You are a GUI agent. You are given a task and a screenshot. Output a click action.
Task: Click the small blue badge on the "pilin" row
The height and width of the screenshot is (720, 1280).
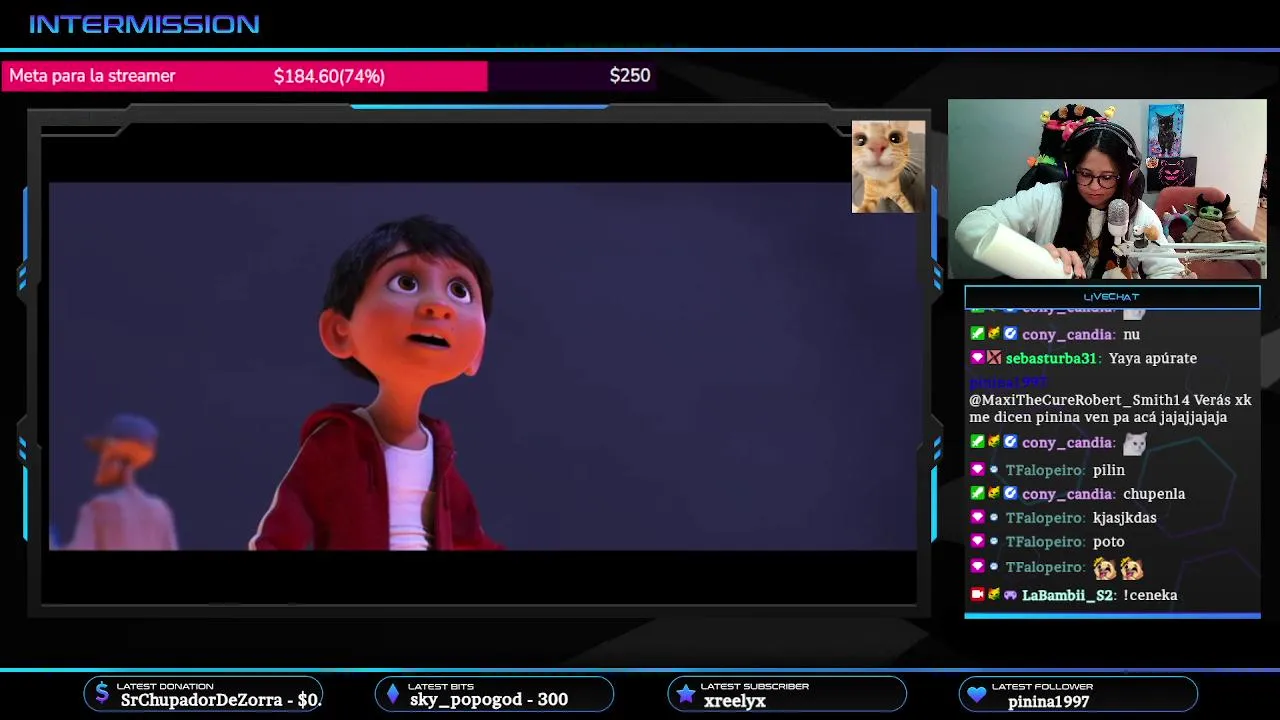point(994,469)
